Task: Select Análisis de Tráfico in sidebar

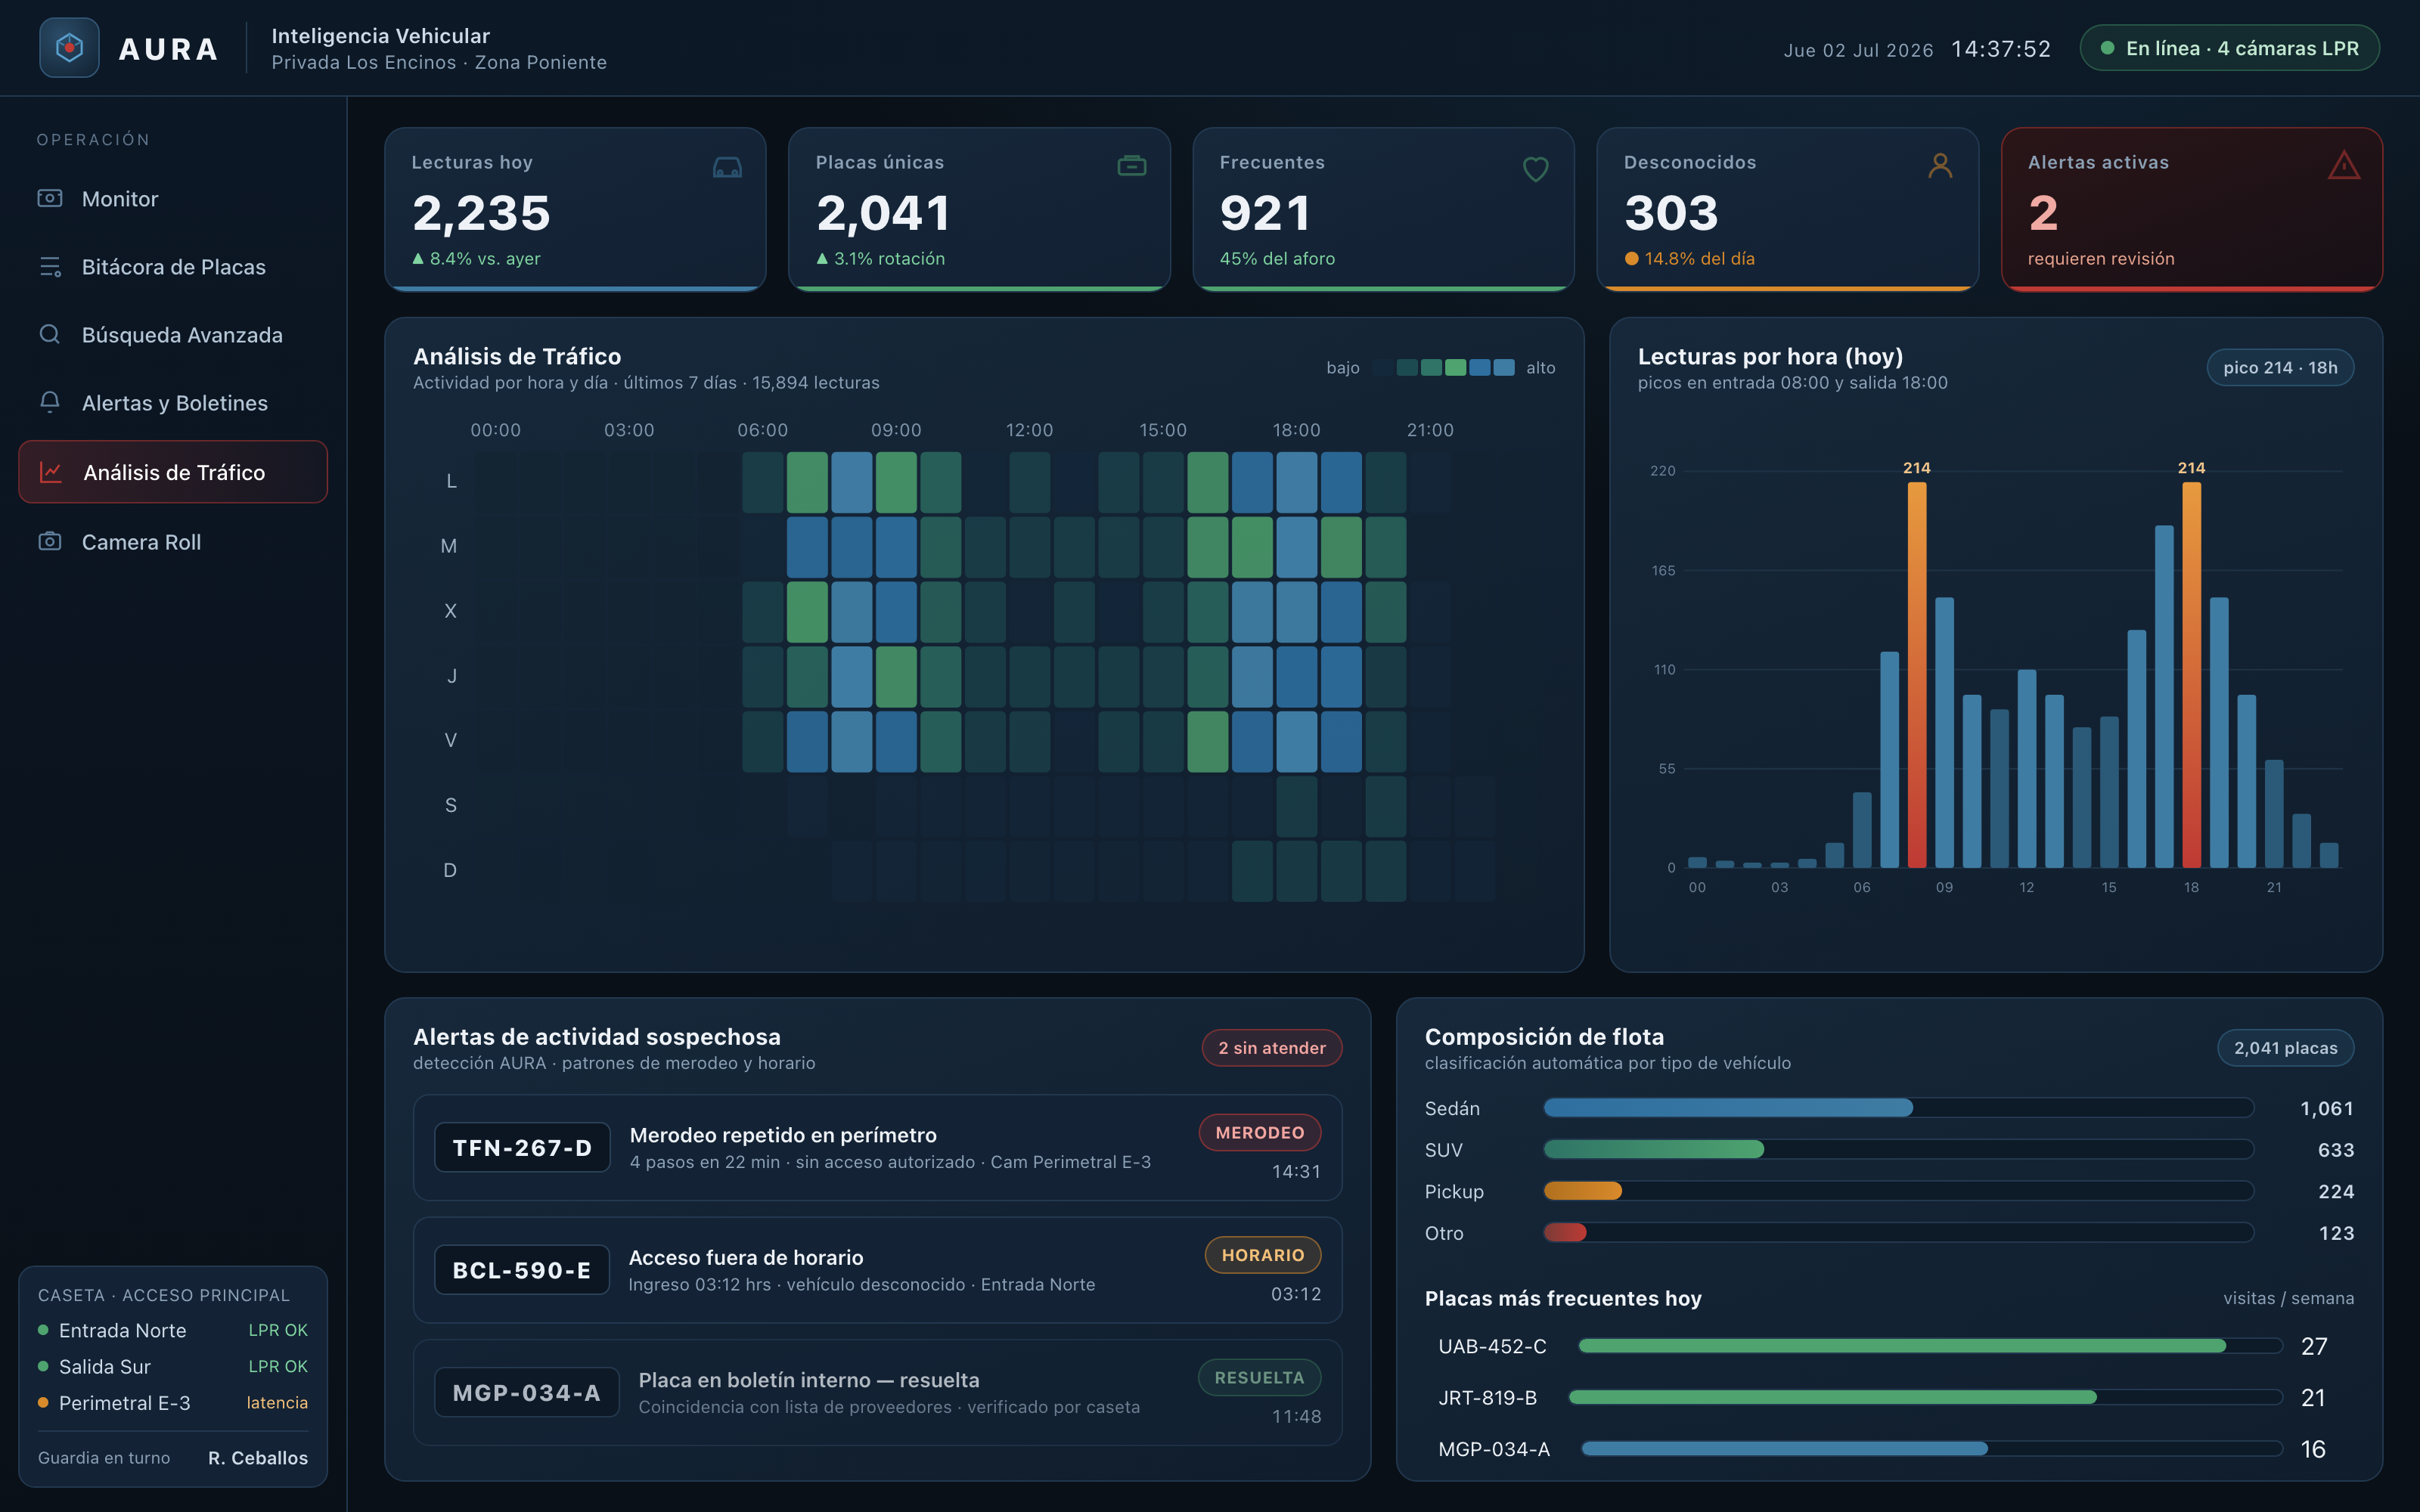Action: 173,472
